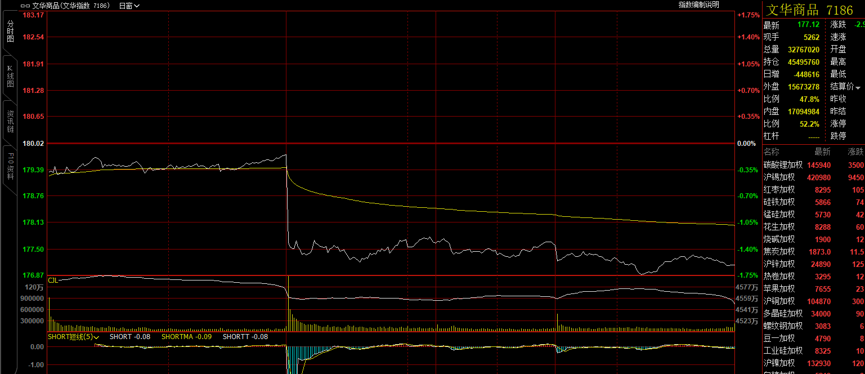Screen dimensions: 865x374
Task: Select 锰硅加权 row
Action: coord(814,215)
